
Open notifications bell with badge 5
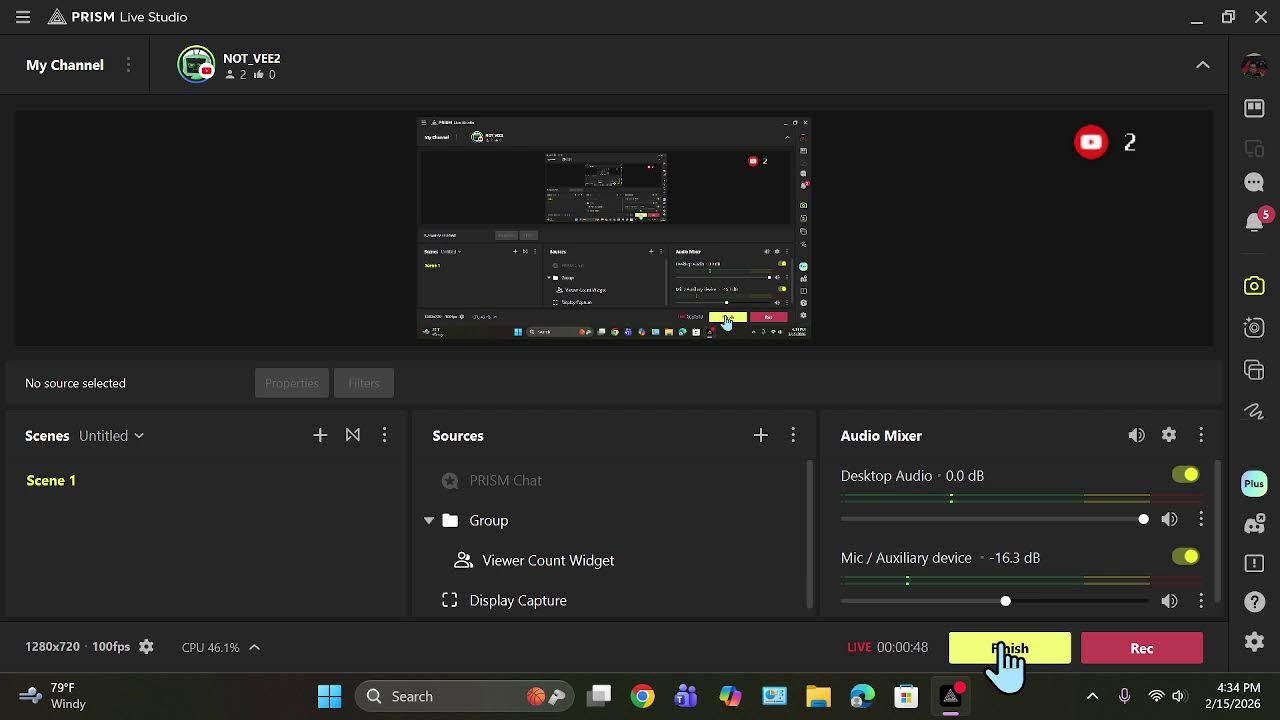click(1255, 222)
